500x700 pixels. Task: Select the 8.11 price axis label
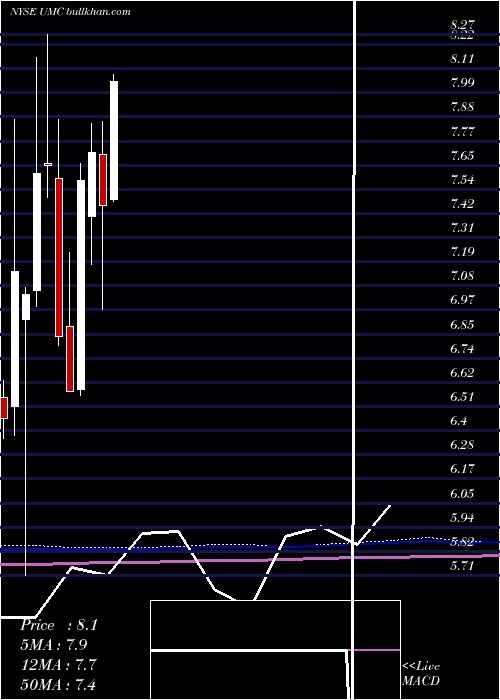tap(462, 59)
